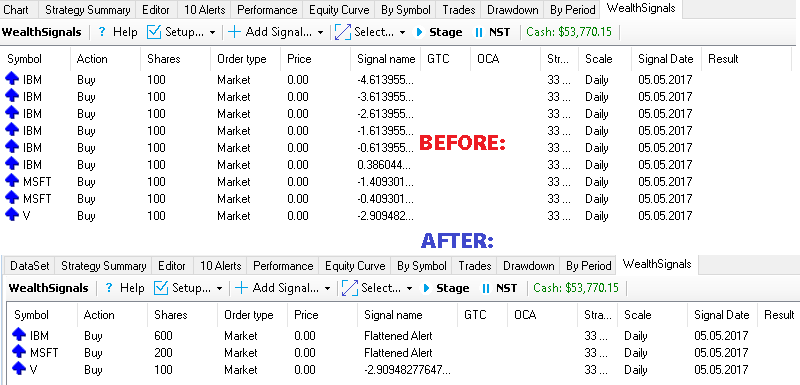Open the Add Signal dropdown arrow in top toolbar
This screenshot has width=800, height=385.
(x=320, y=33)
